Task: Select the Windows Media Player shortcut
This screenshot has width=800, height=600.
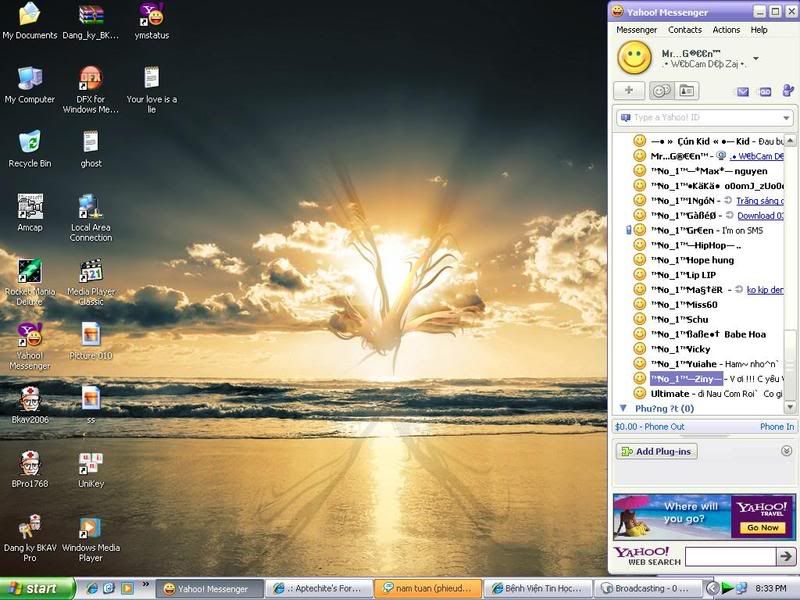Action: click(x=91, y=538)
